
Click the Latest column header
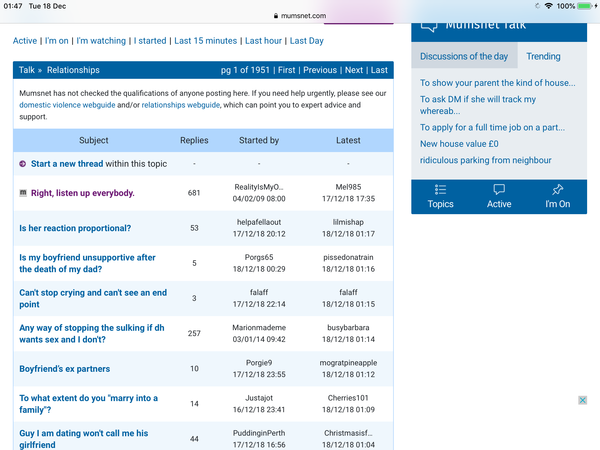pos(348,140)
